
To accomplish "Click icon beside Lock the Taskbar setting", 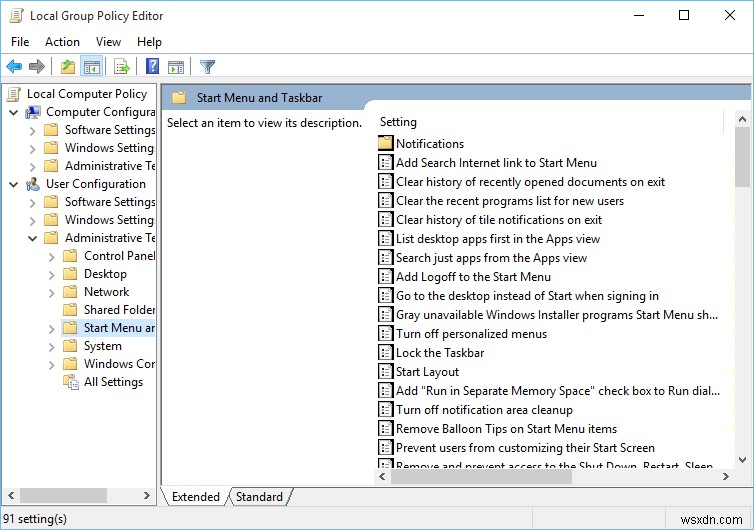I will tap(385, 353).
